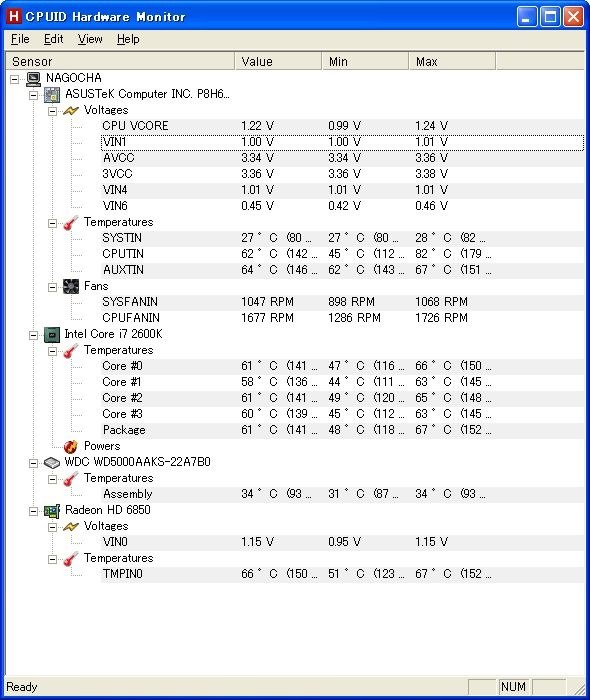The width and height of the screenshot is (590, 700).
Task: Click the Radeon Voltages lightning icon
Action: [71, 527]
